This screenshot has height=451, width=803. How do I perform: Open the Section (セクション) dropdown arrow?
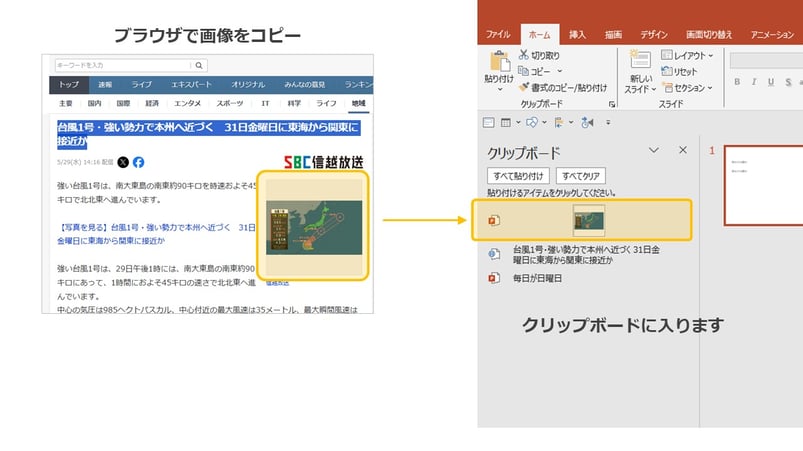pyautogui.click(x=710, y=88)
